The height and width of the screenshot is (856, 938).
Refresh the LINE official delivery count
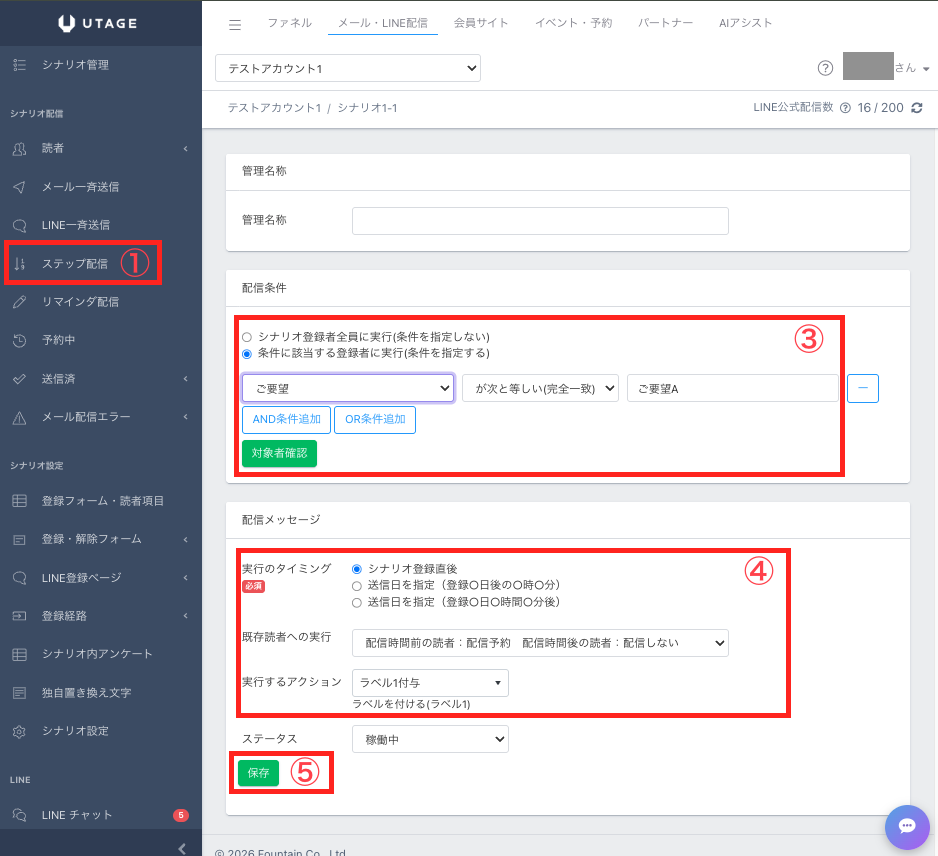(917, 108)
